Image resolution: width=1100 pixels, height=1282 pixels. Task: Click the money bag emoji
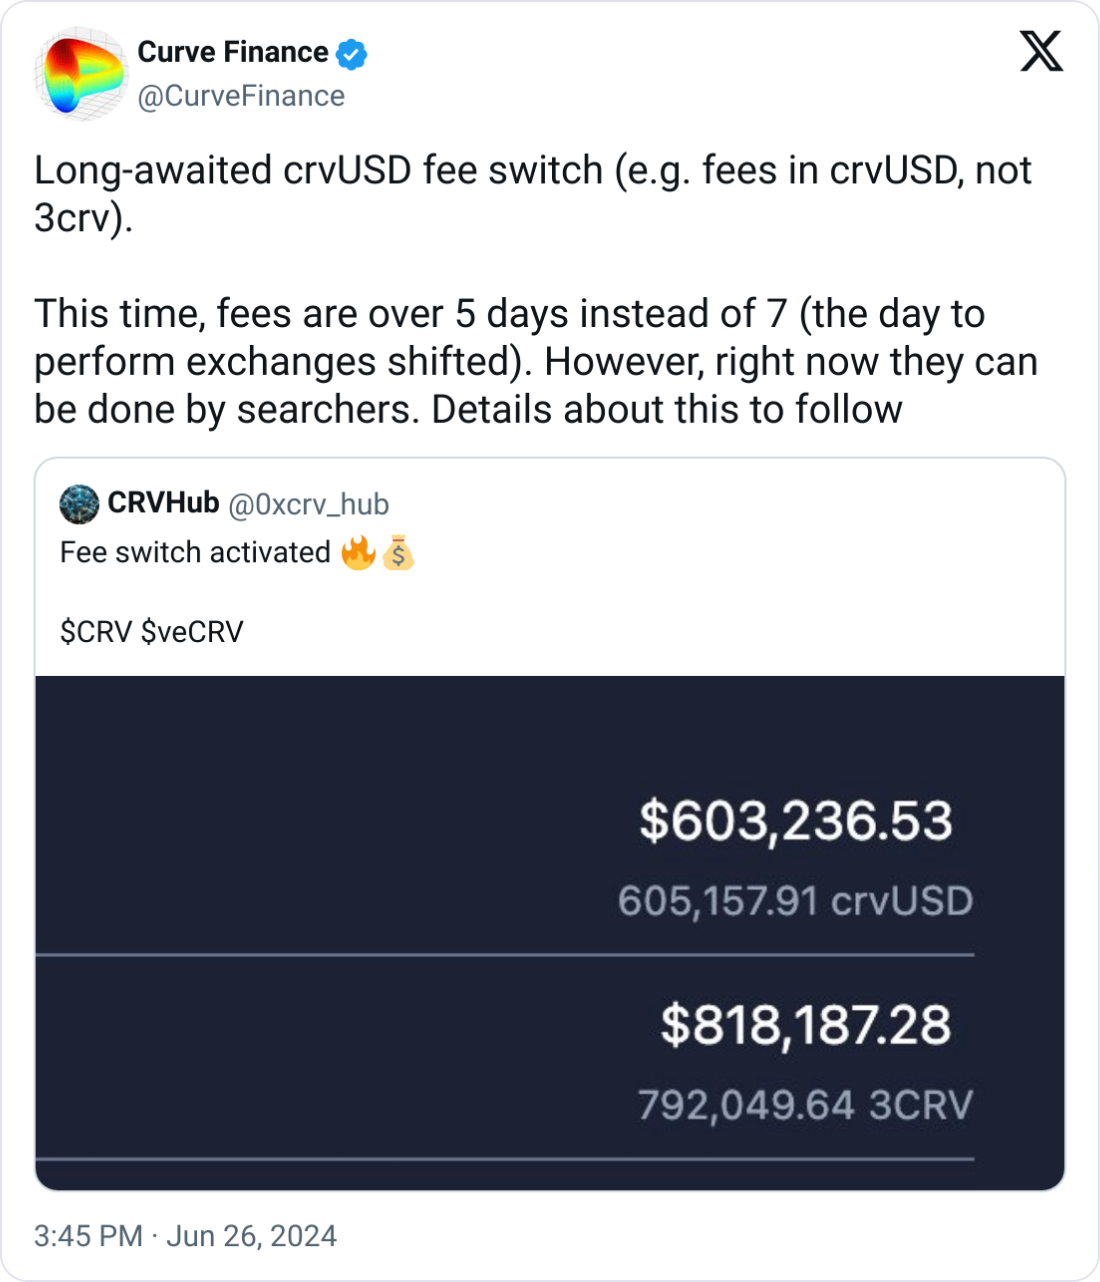[398, 552]
